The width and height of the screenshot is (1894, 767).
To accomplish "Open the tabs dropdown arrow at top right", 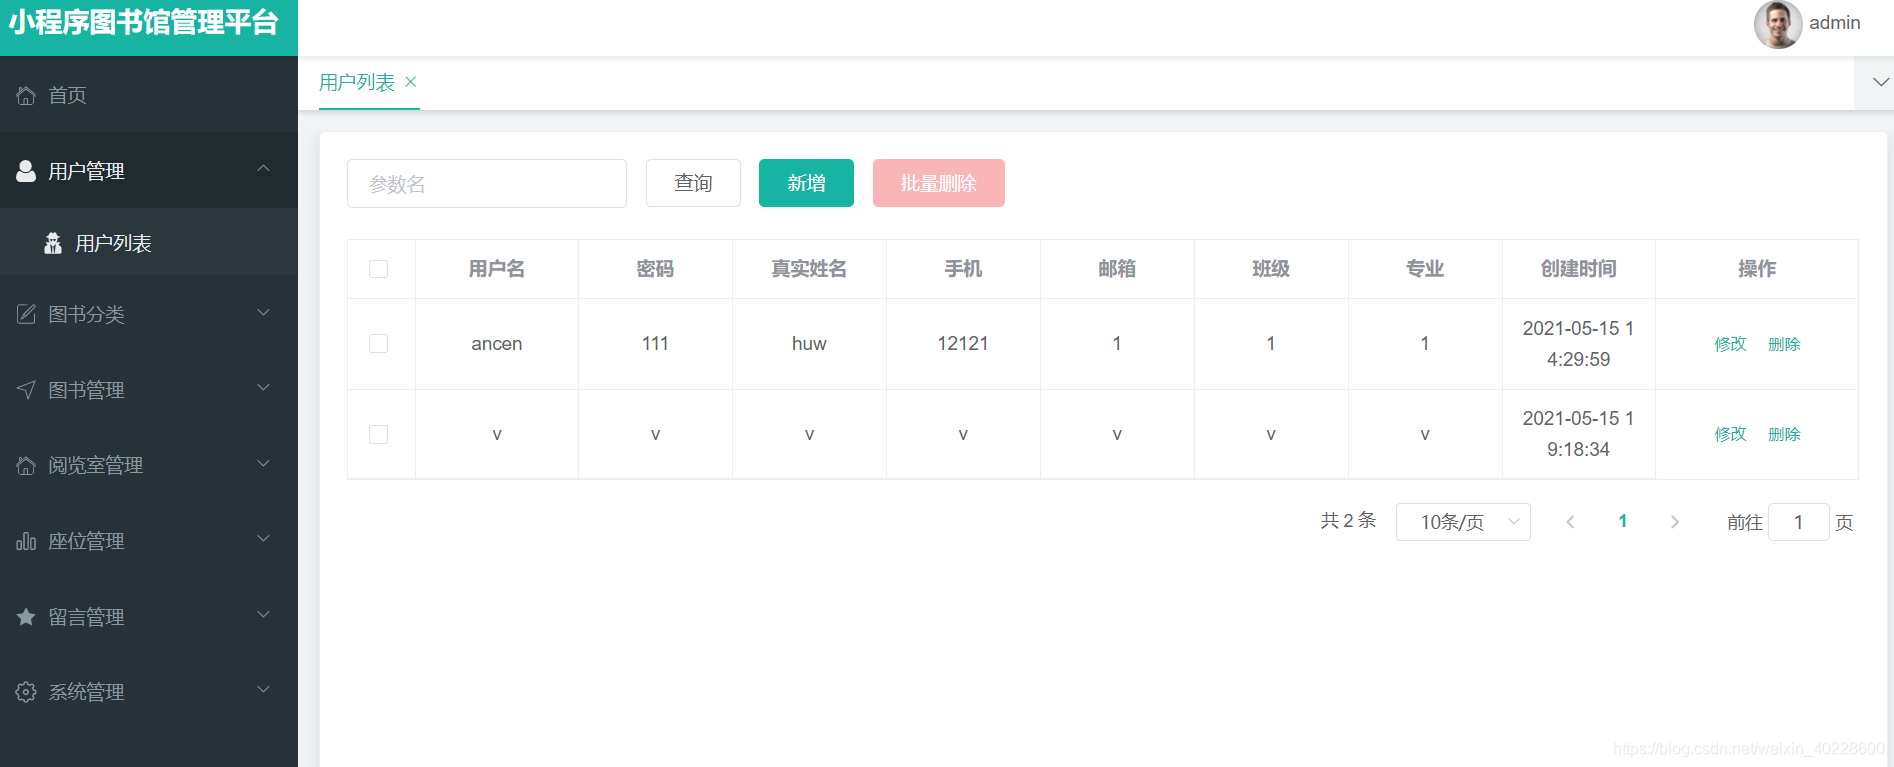I will pyautogui.click(x=1880, y=82).
